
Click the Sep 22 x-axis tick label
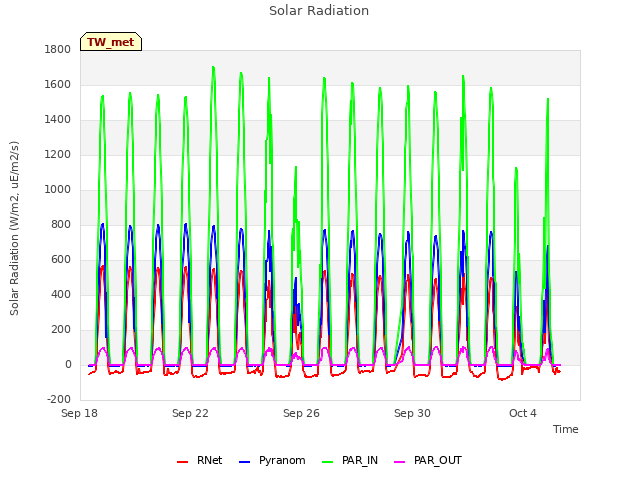coord(190,413)
